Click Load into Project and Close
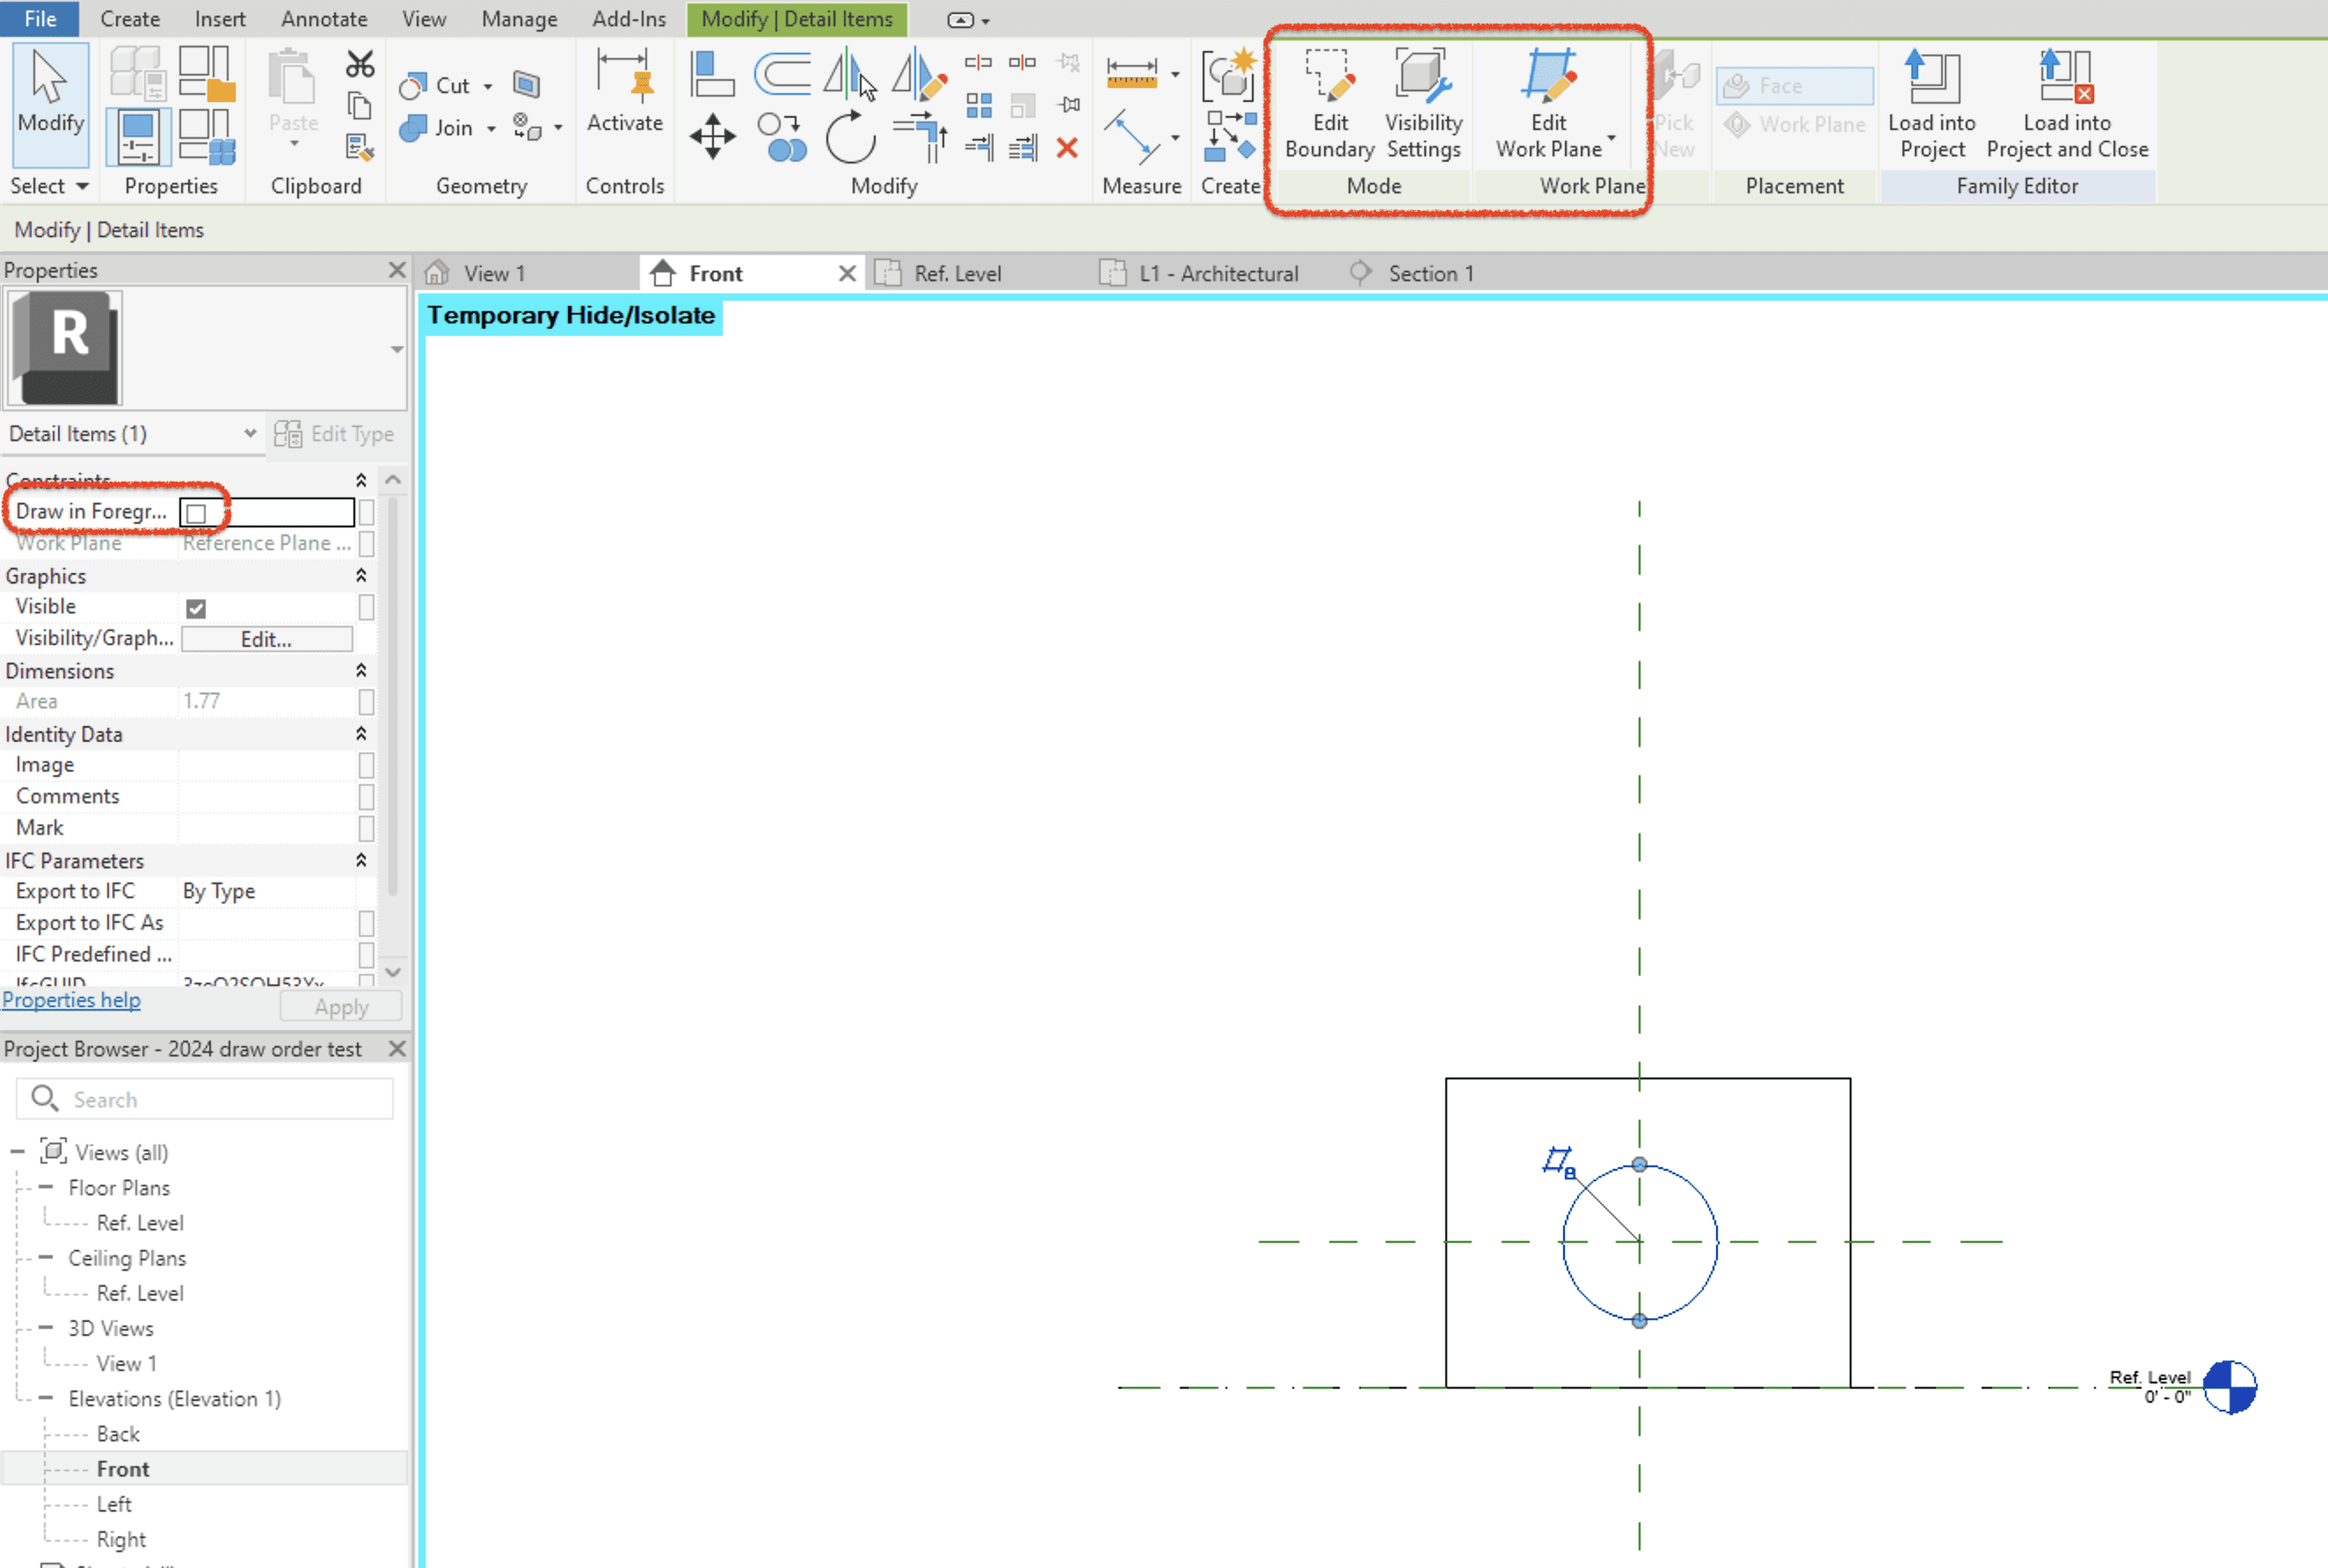 2065,100
